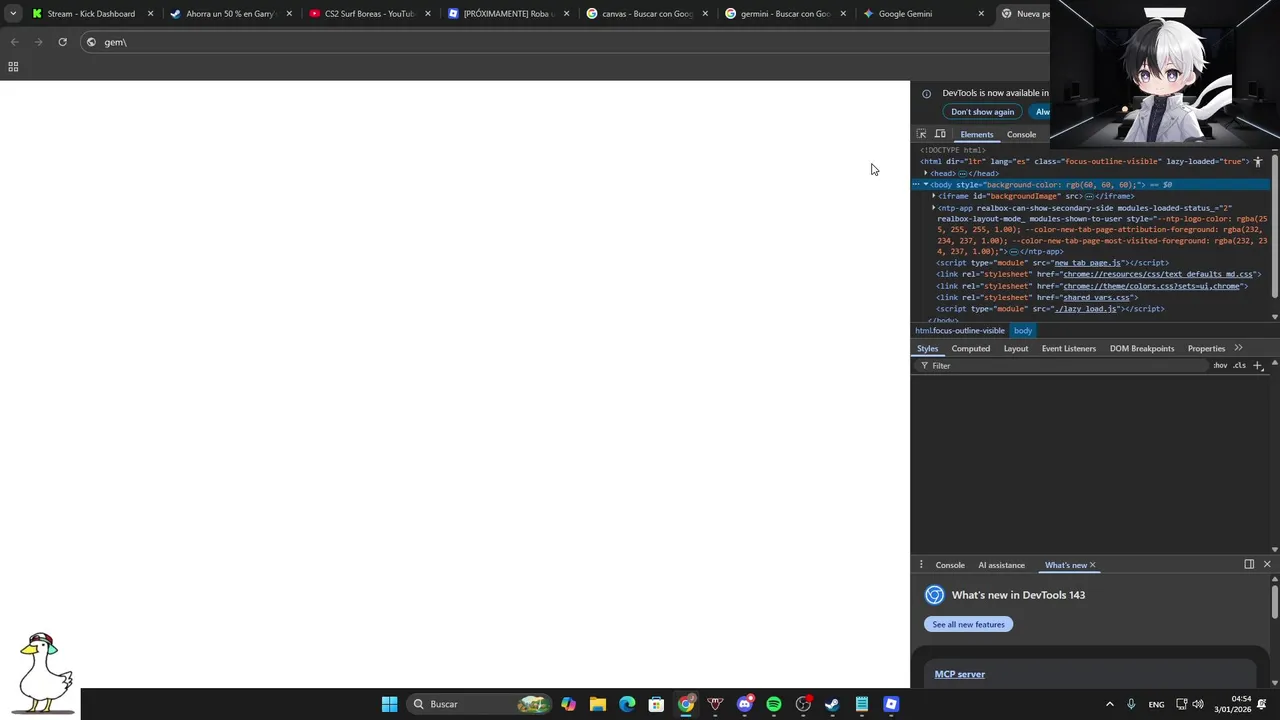Open the drawer Console tab

[x=950, y=565]
